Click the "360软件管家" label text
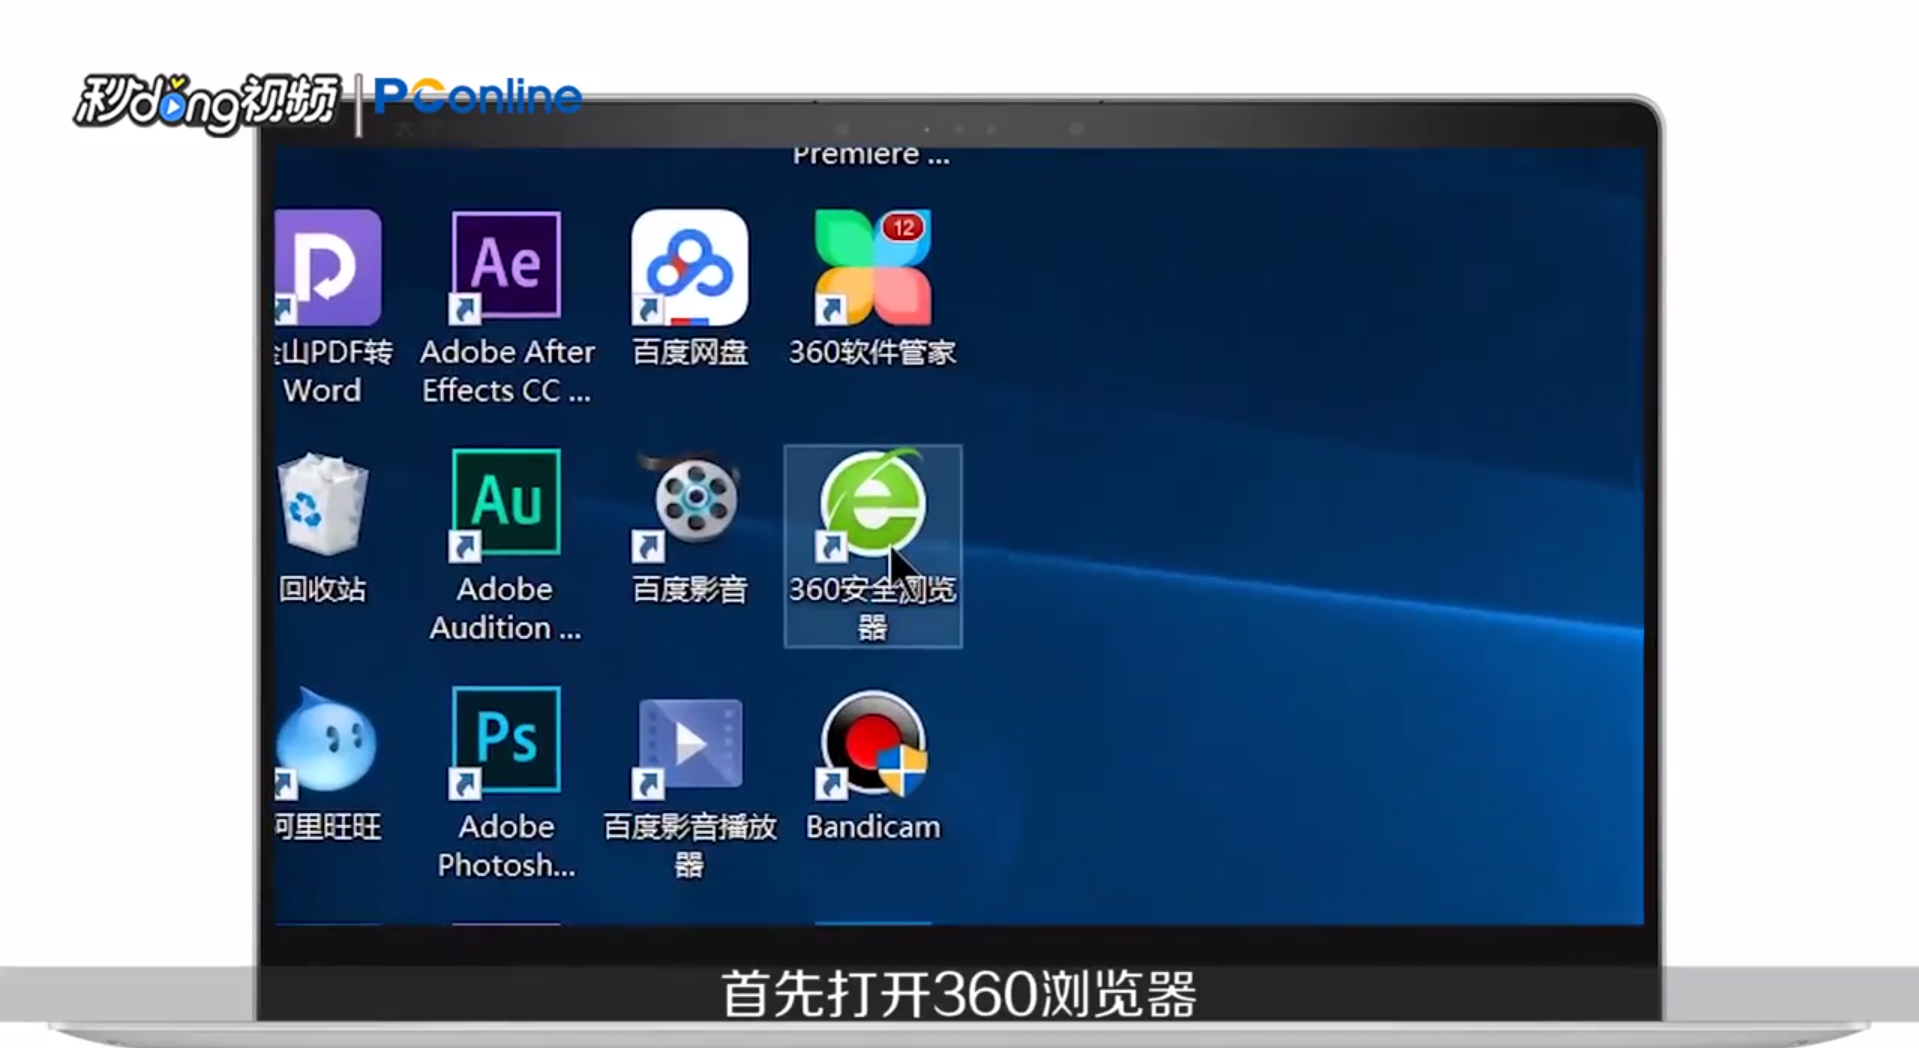The image size is (1919, 1048). 872,352
